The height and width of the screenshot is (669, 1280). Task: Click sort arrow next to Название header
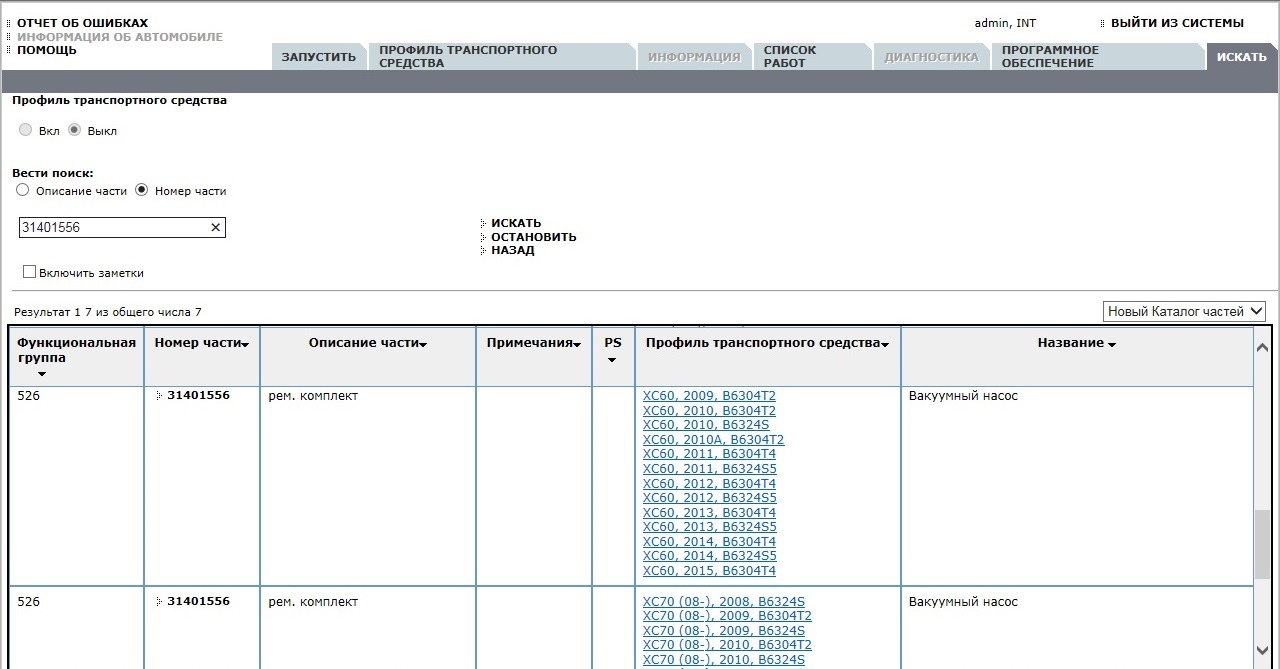1111,344
